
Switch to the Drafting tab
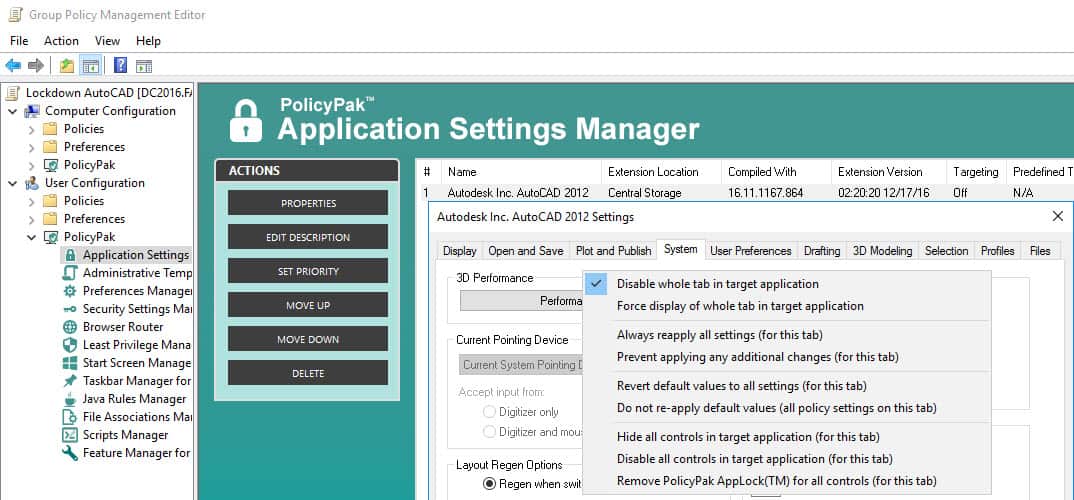(x=822, y=251)
